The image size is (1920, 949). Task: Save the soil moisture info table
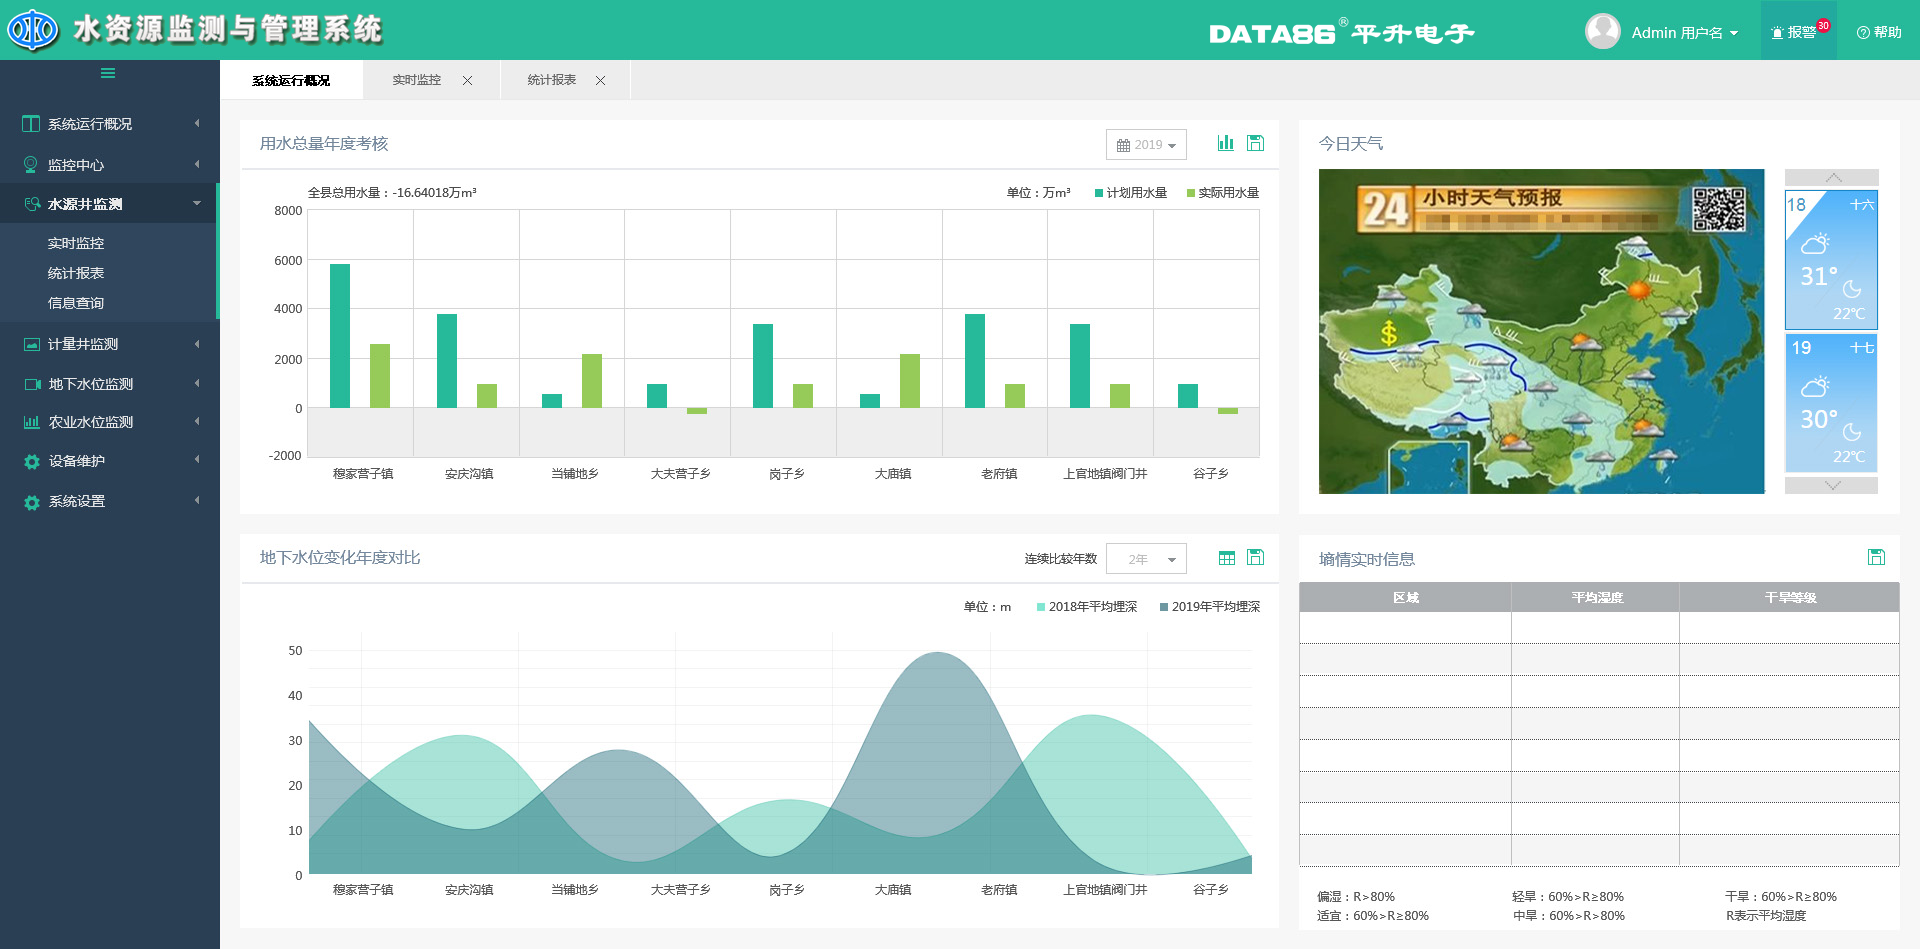(1876, 558)
